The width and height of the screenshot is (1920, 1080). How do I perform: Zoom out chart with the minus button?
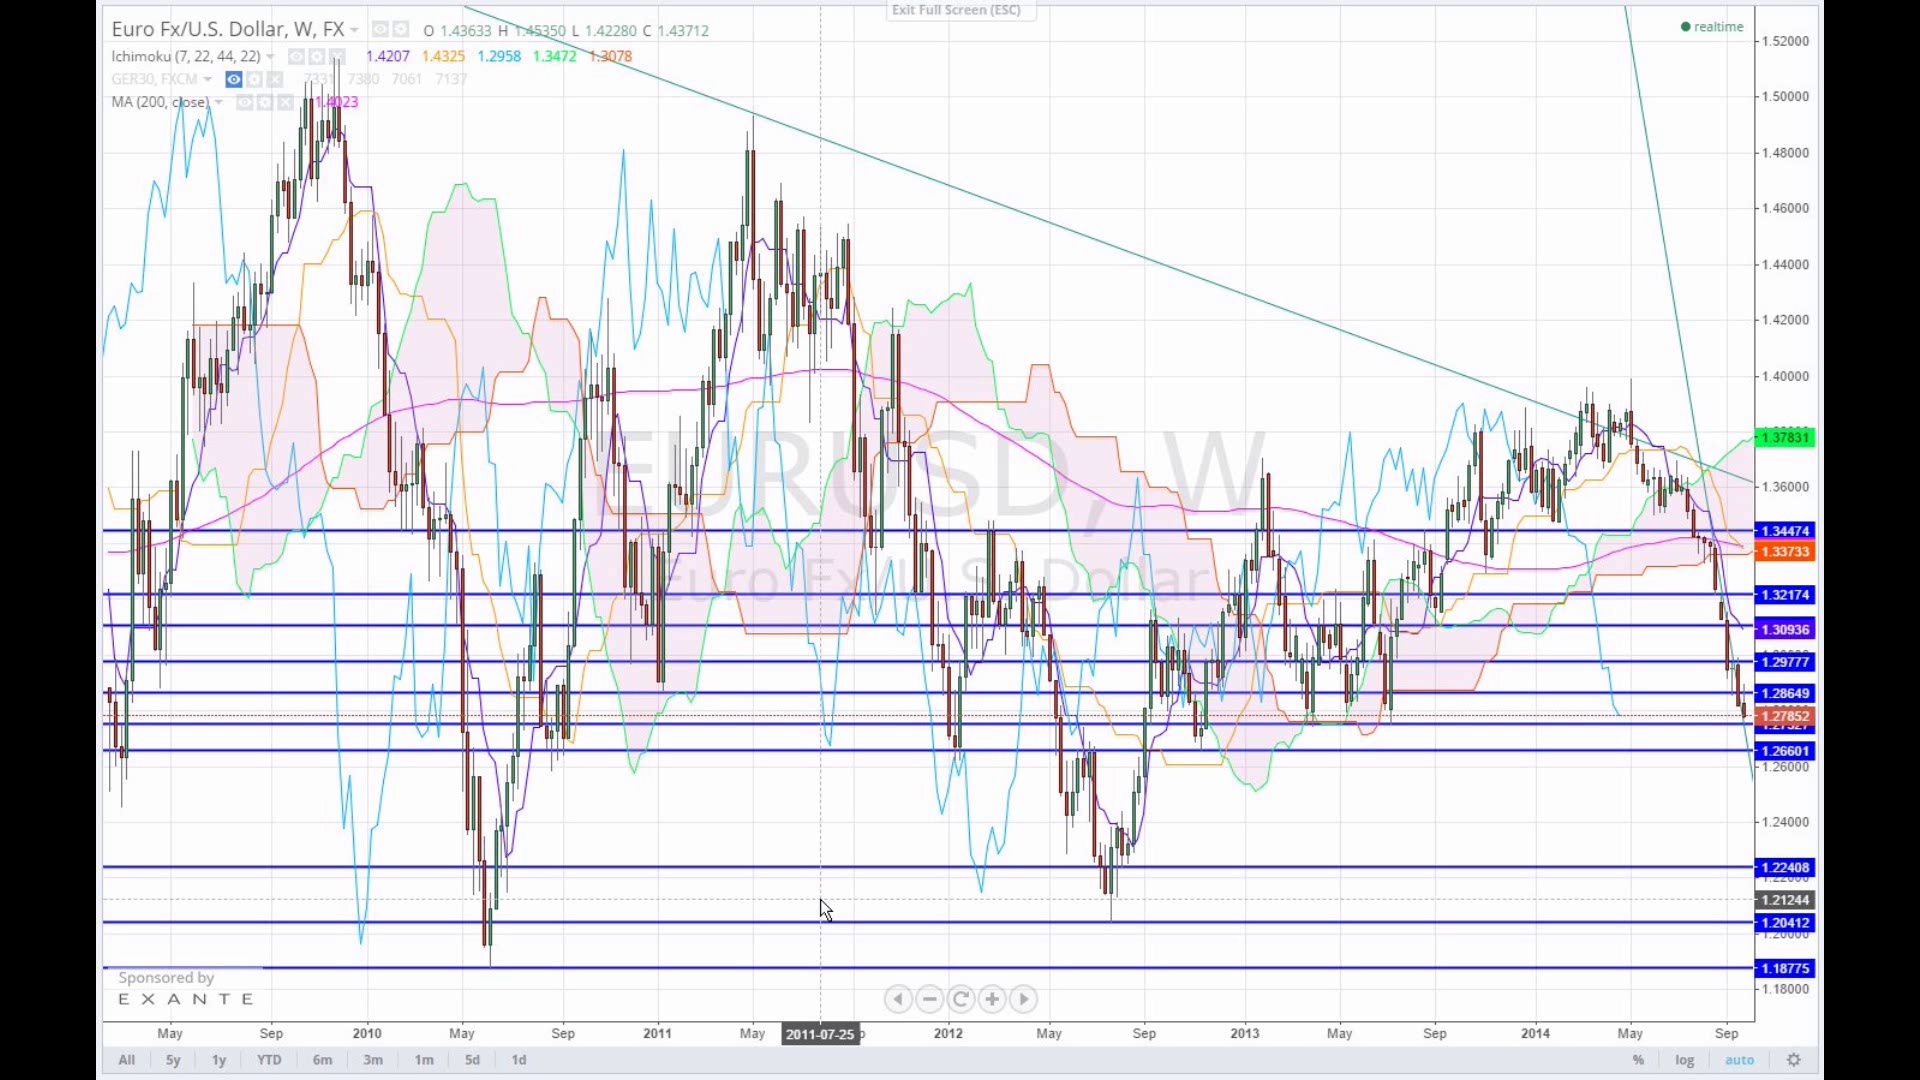[x=929, y=999]
